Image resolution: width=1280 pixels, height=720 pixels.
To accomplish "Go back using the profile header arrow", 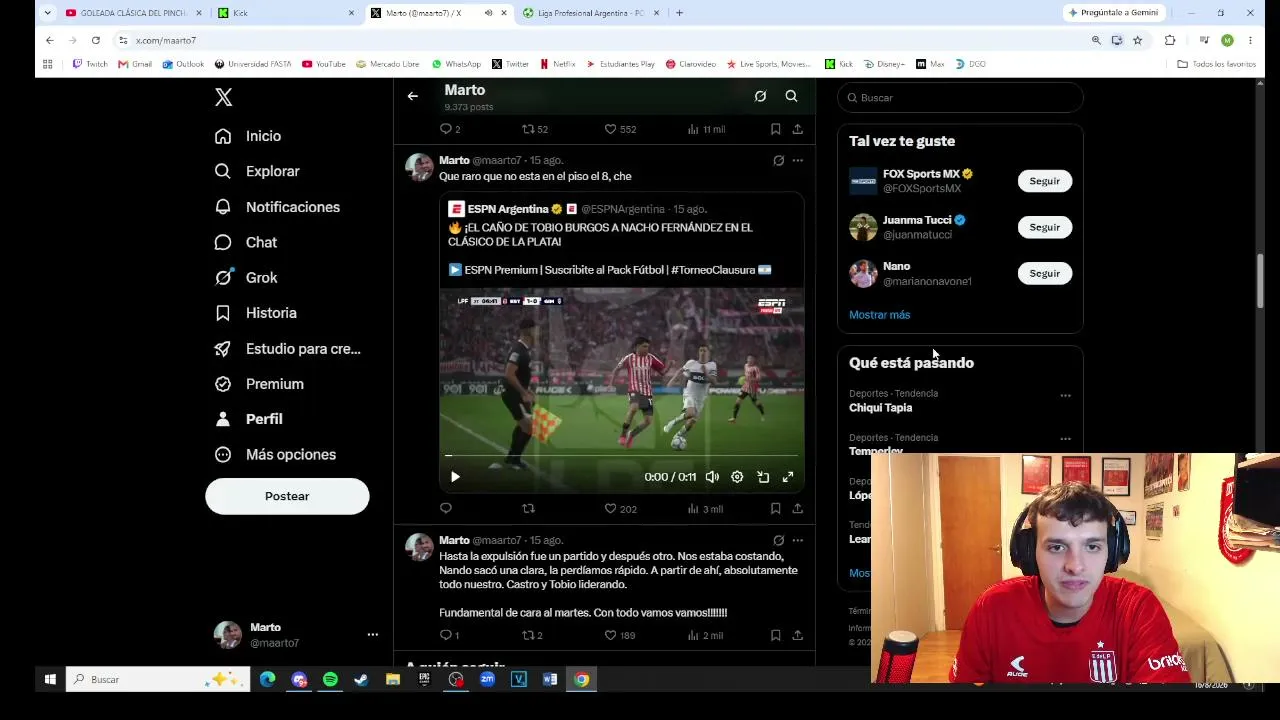I will (x=412, y=96).
